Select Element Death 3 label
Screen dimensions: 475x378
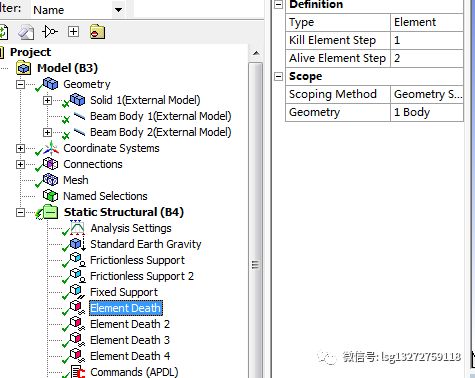pyautogui.click(x=130, y=340)
